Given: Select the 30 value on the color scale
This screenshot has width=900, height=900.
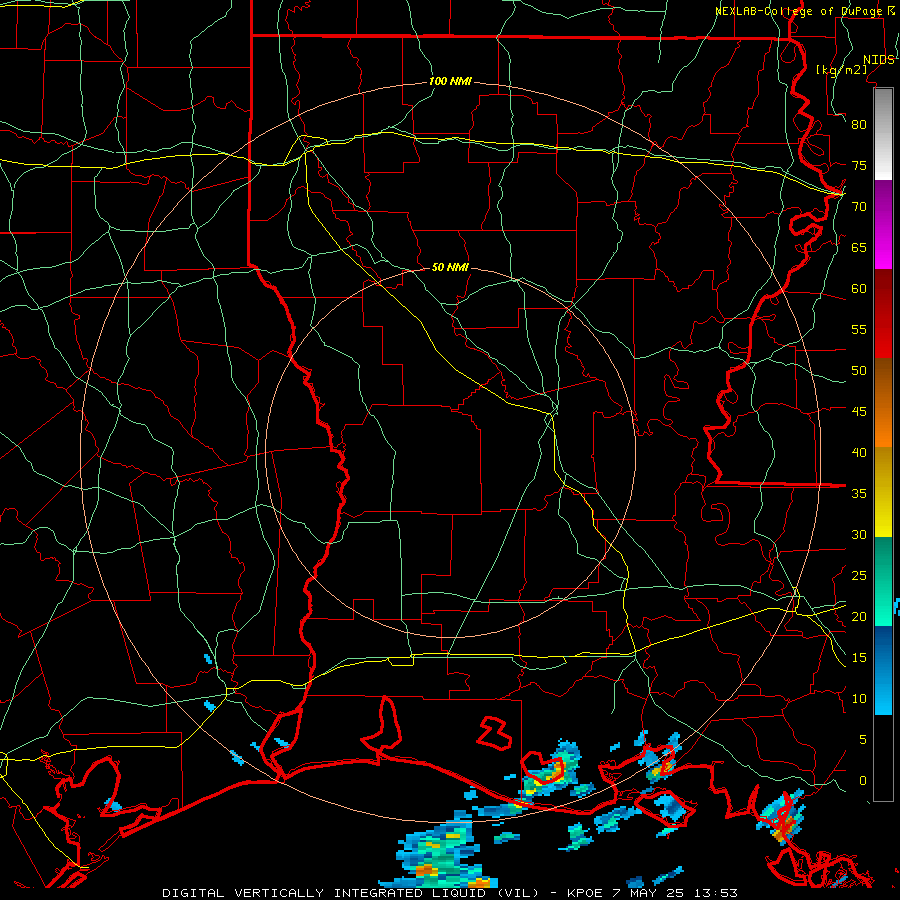Looking at the screenshot, I should coord(859,534).
